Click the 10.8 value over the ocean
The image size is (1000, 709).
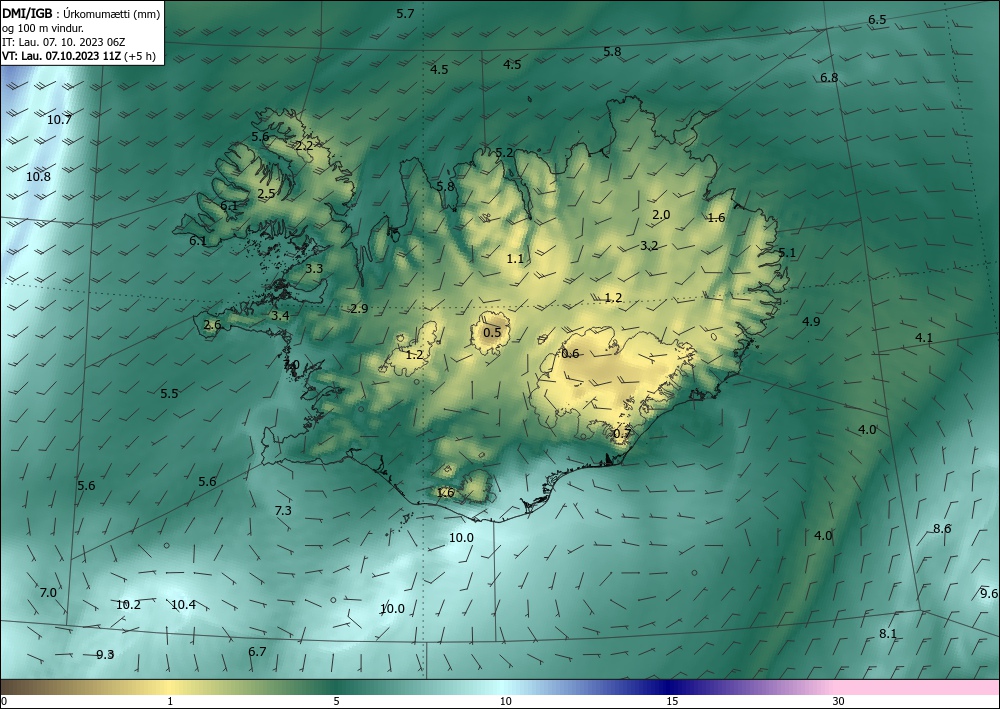pyautogui.click(x=38, y=177)
